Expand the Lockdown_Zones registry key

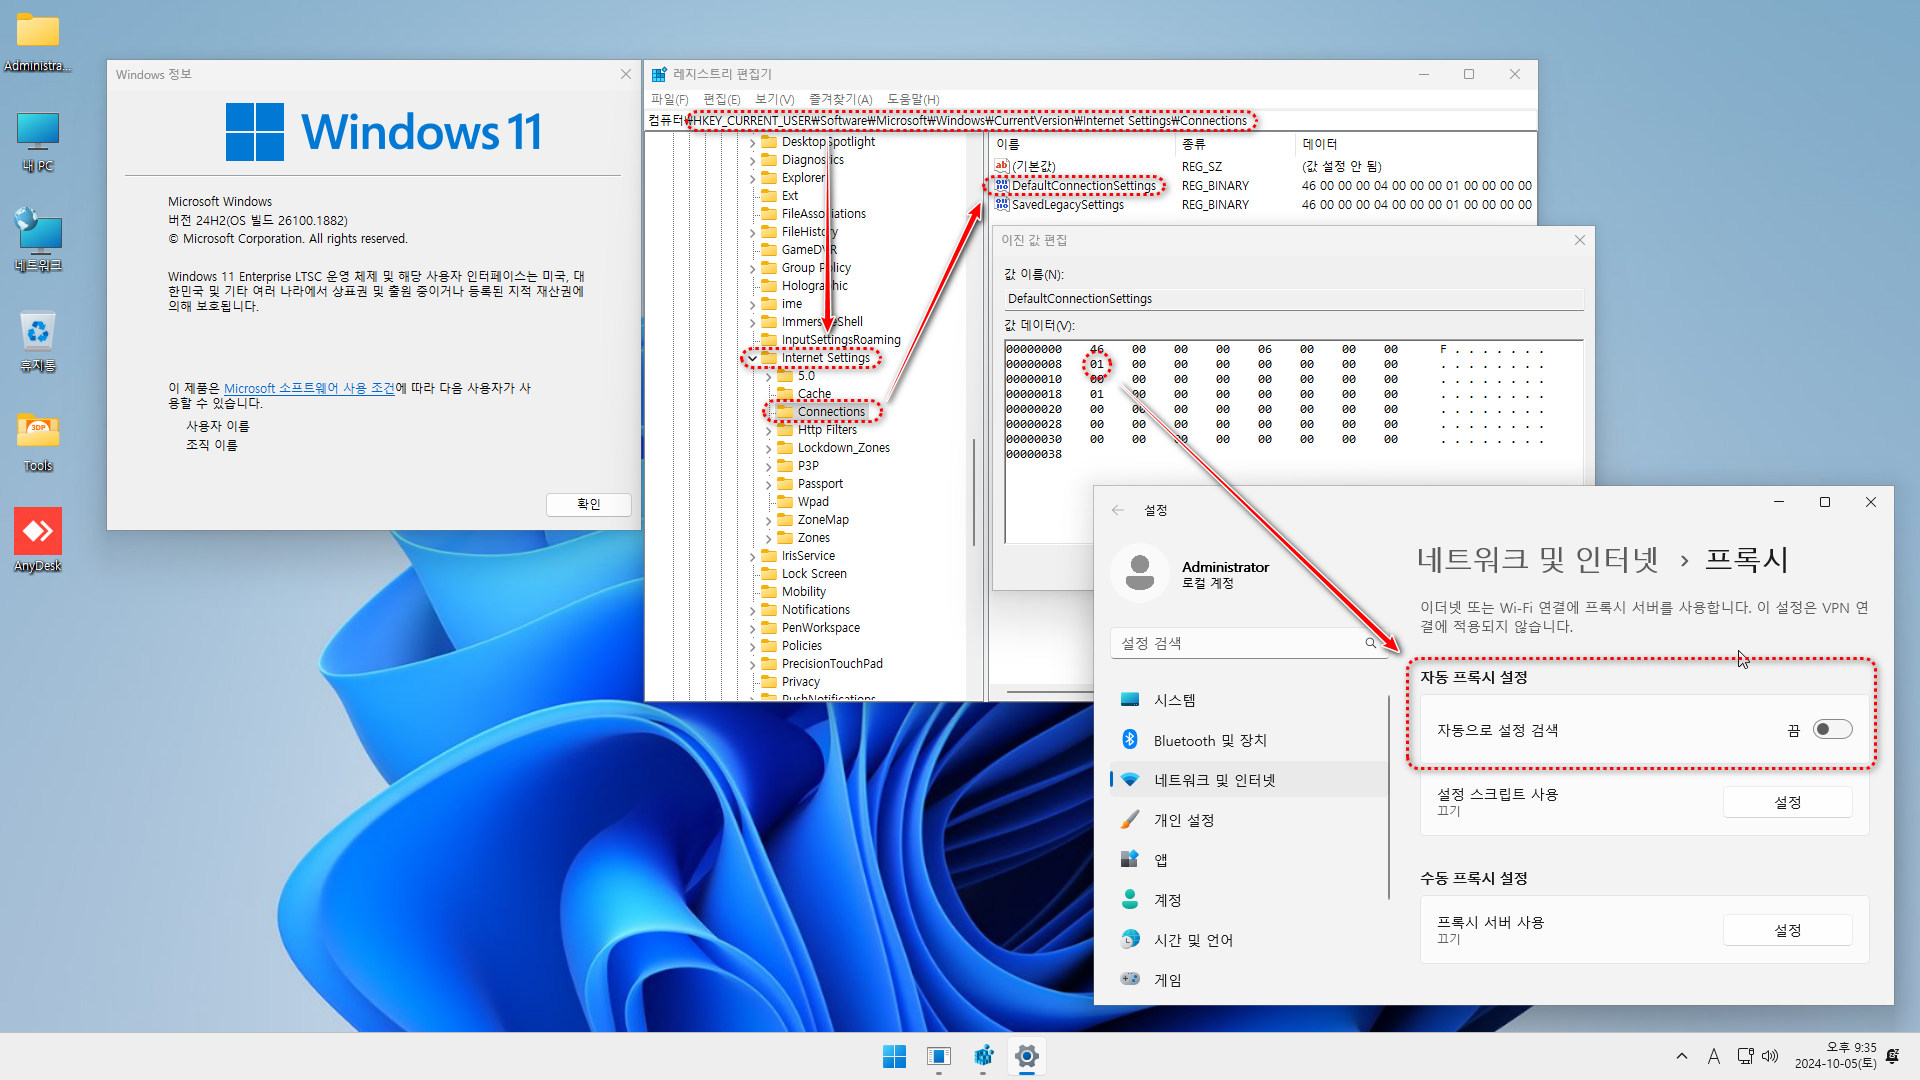(x=769, y=448)
